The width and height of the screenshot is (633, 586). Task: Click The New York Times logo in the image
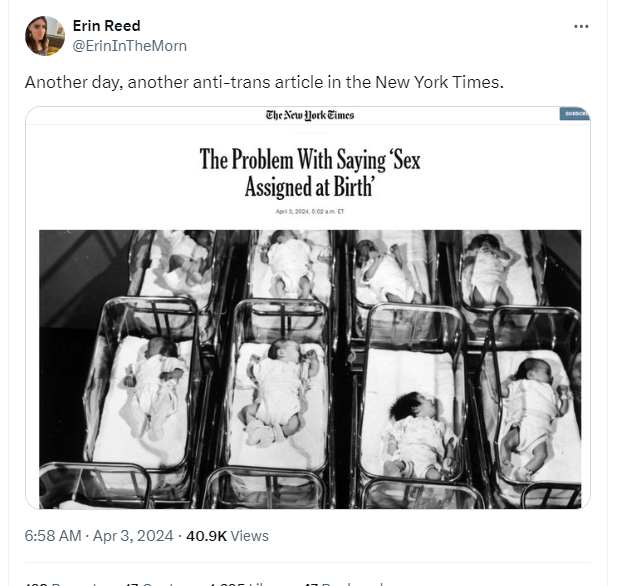tap(310, 115)
